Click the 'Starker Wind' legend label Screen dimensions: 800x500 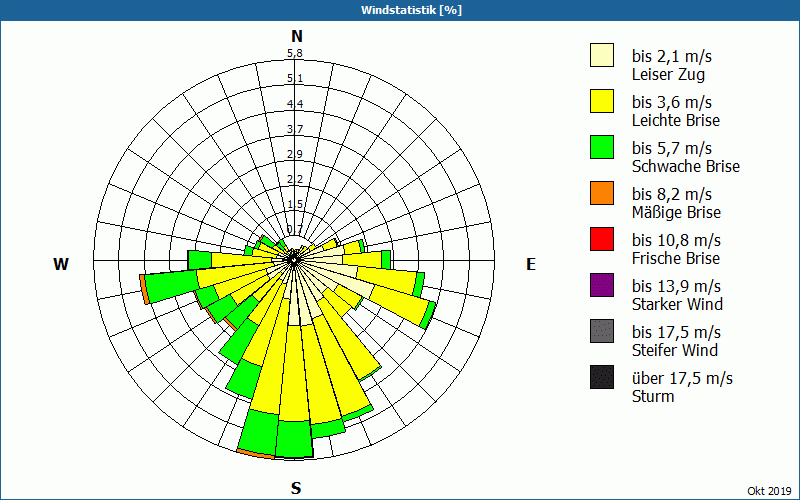point(678,304)
